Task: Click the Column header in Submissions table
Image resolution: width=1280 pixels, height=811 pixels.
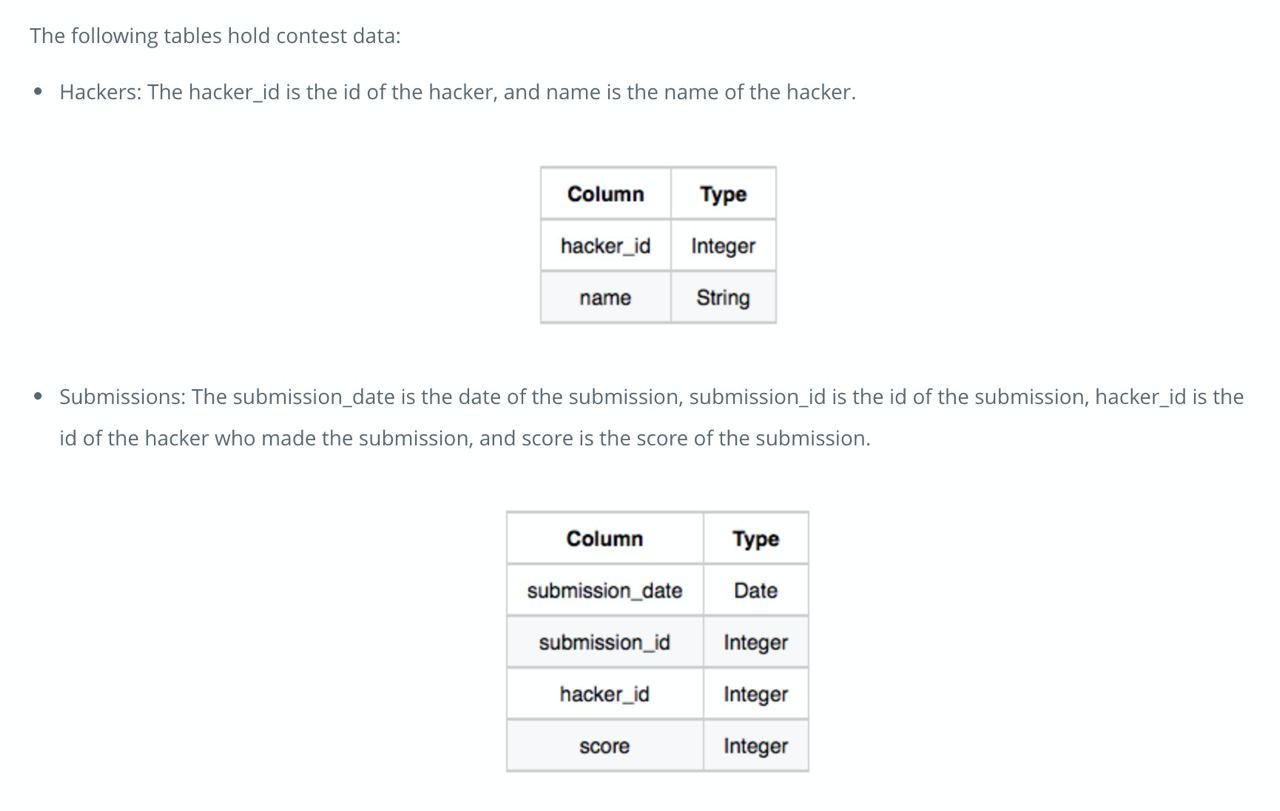Action: pos(605,539)
